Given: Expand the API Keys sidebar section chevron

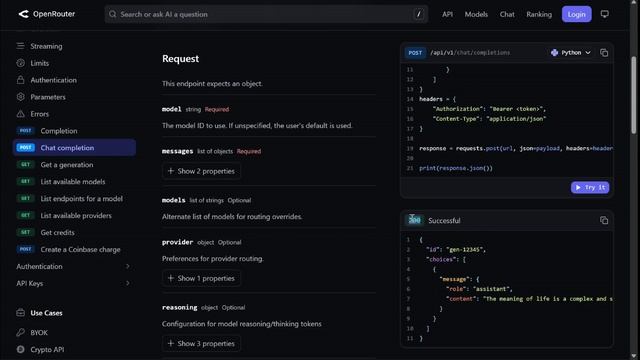Looking at the screenshot, I should point(128,283).
